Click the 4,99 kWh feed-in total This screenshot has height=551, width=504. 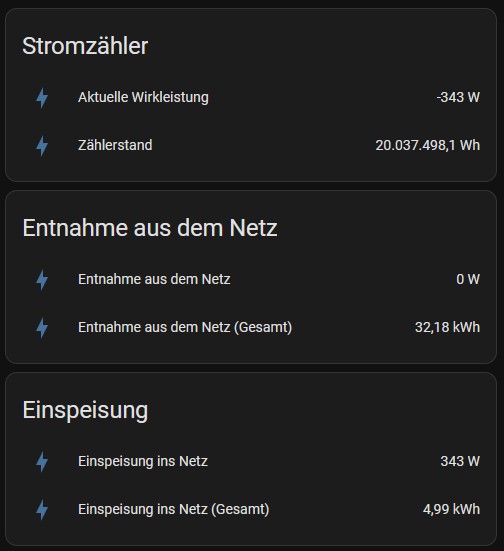pos(451,509)
